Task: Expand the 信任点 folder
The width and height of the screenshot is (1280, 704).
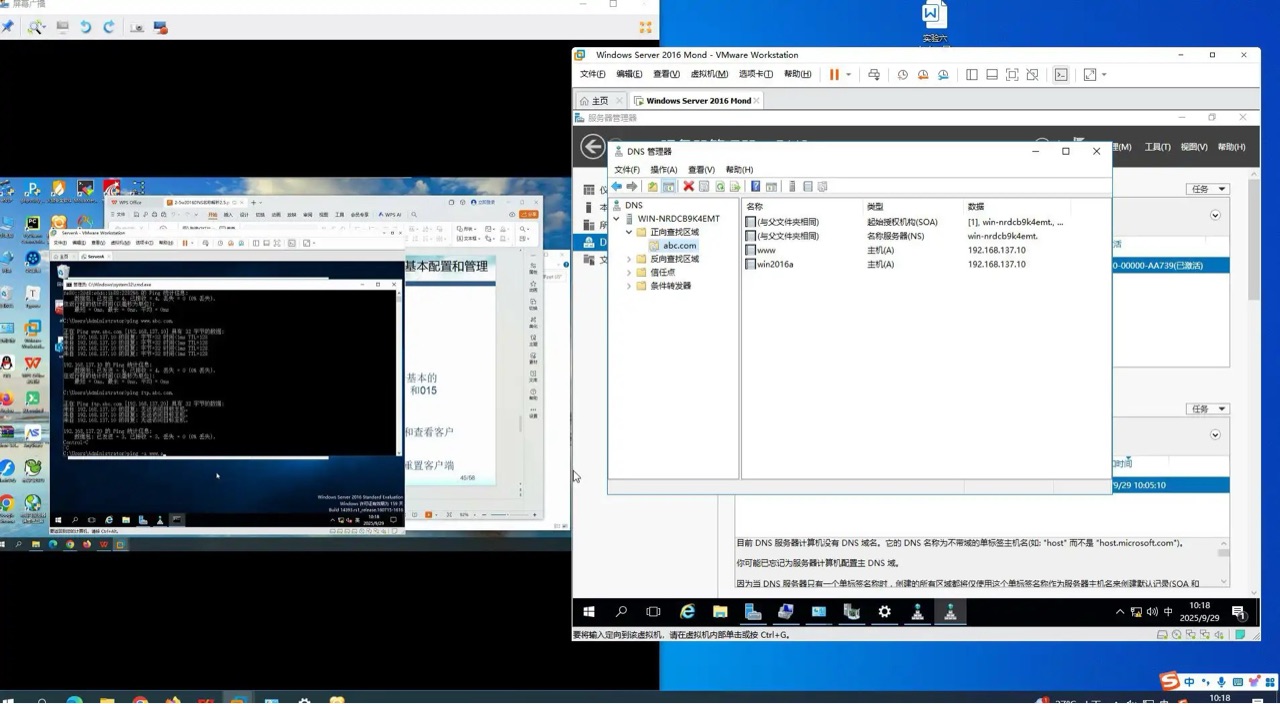Action: coord(629,272)
